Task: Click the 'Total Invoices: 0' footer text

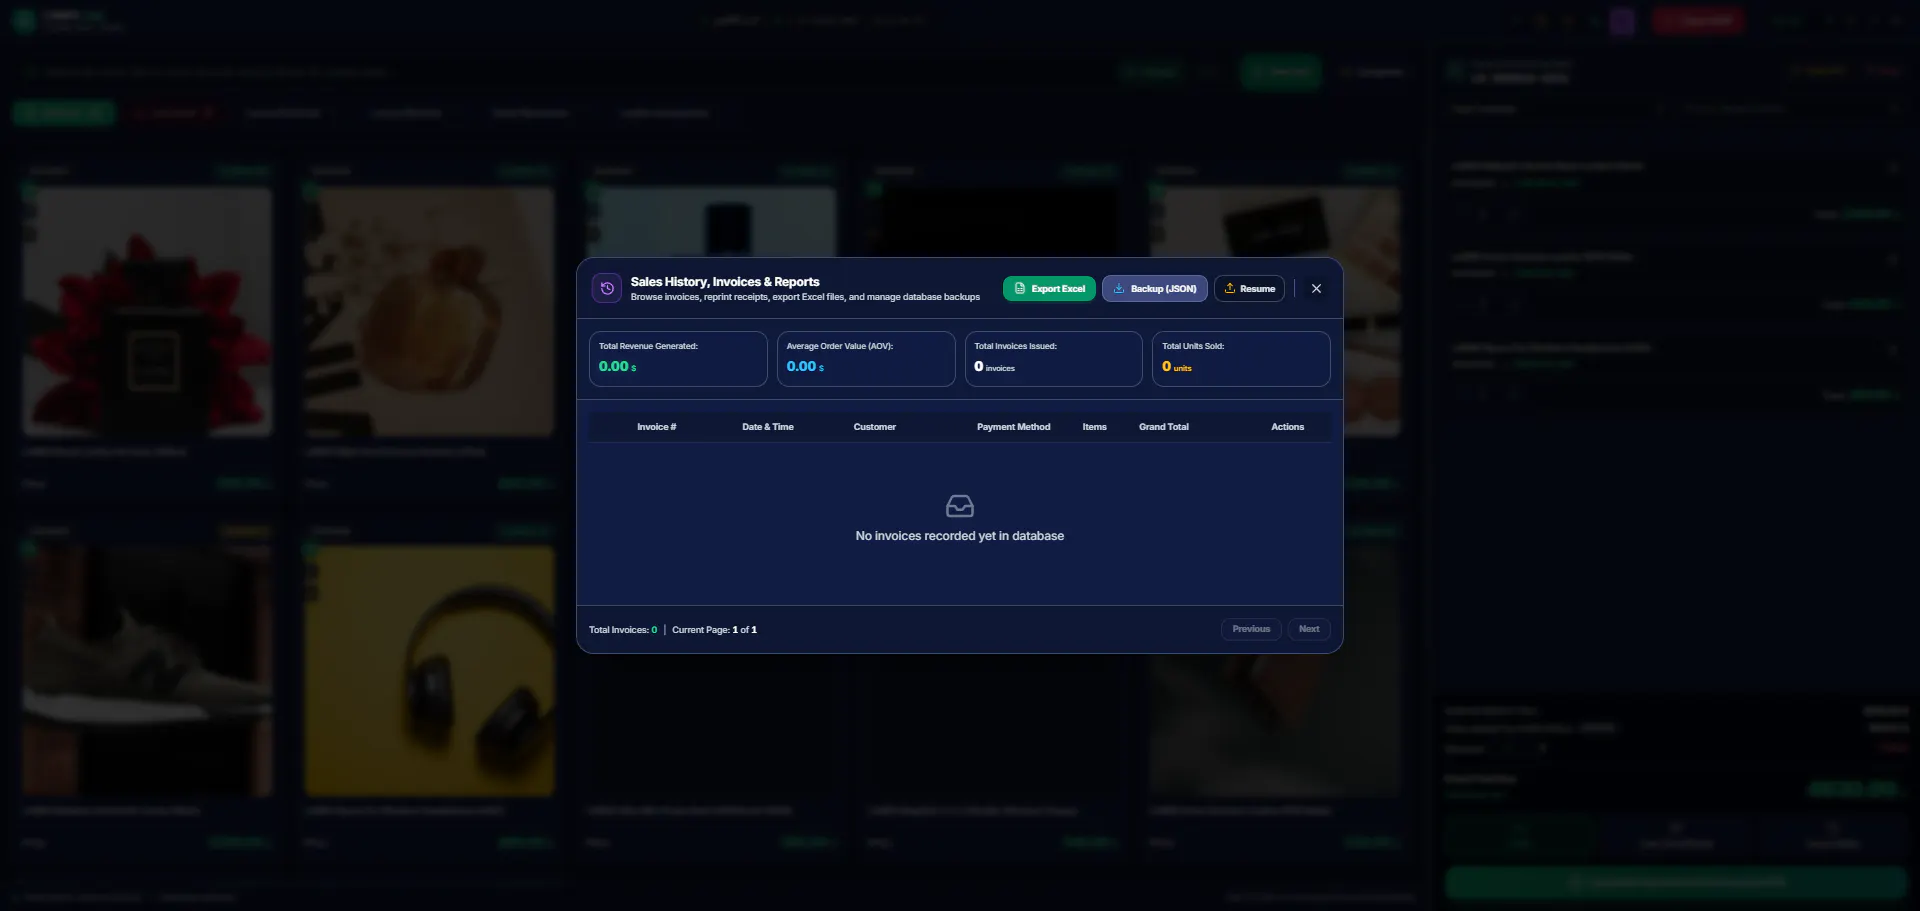Action: pyautogui.click(x=623, y=630)
